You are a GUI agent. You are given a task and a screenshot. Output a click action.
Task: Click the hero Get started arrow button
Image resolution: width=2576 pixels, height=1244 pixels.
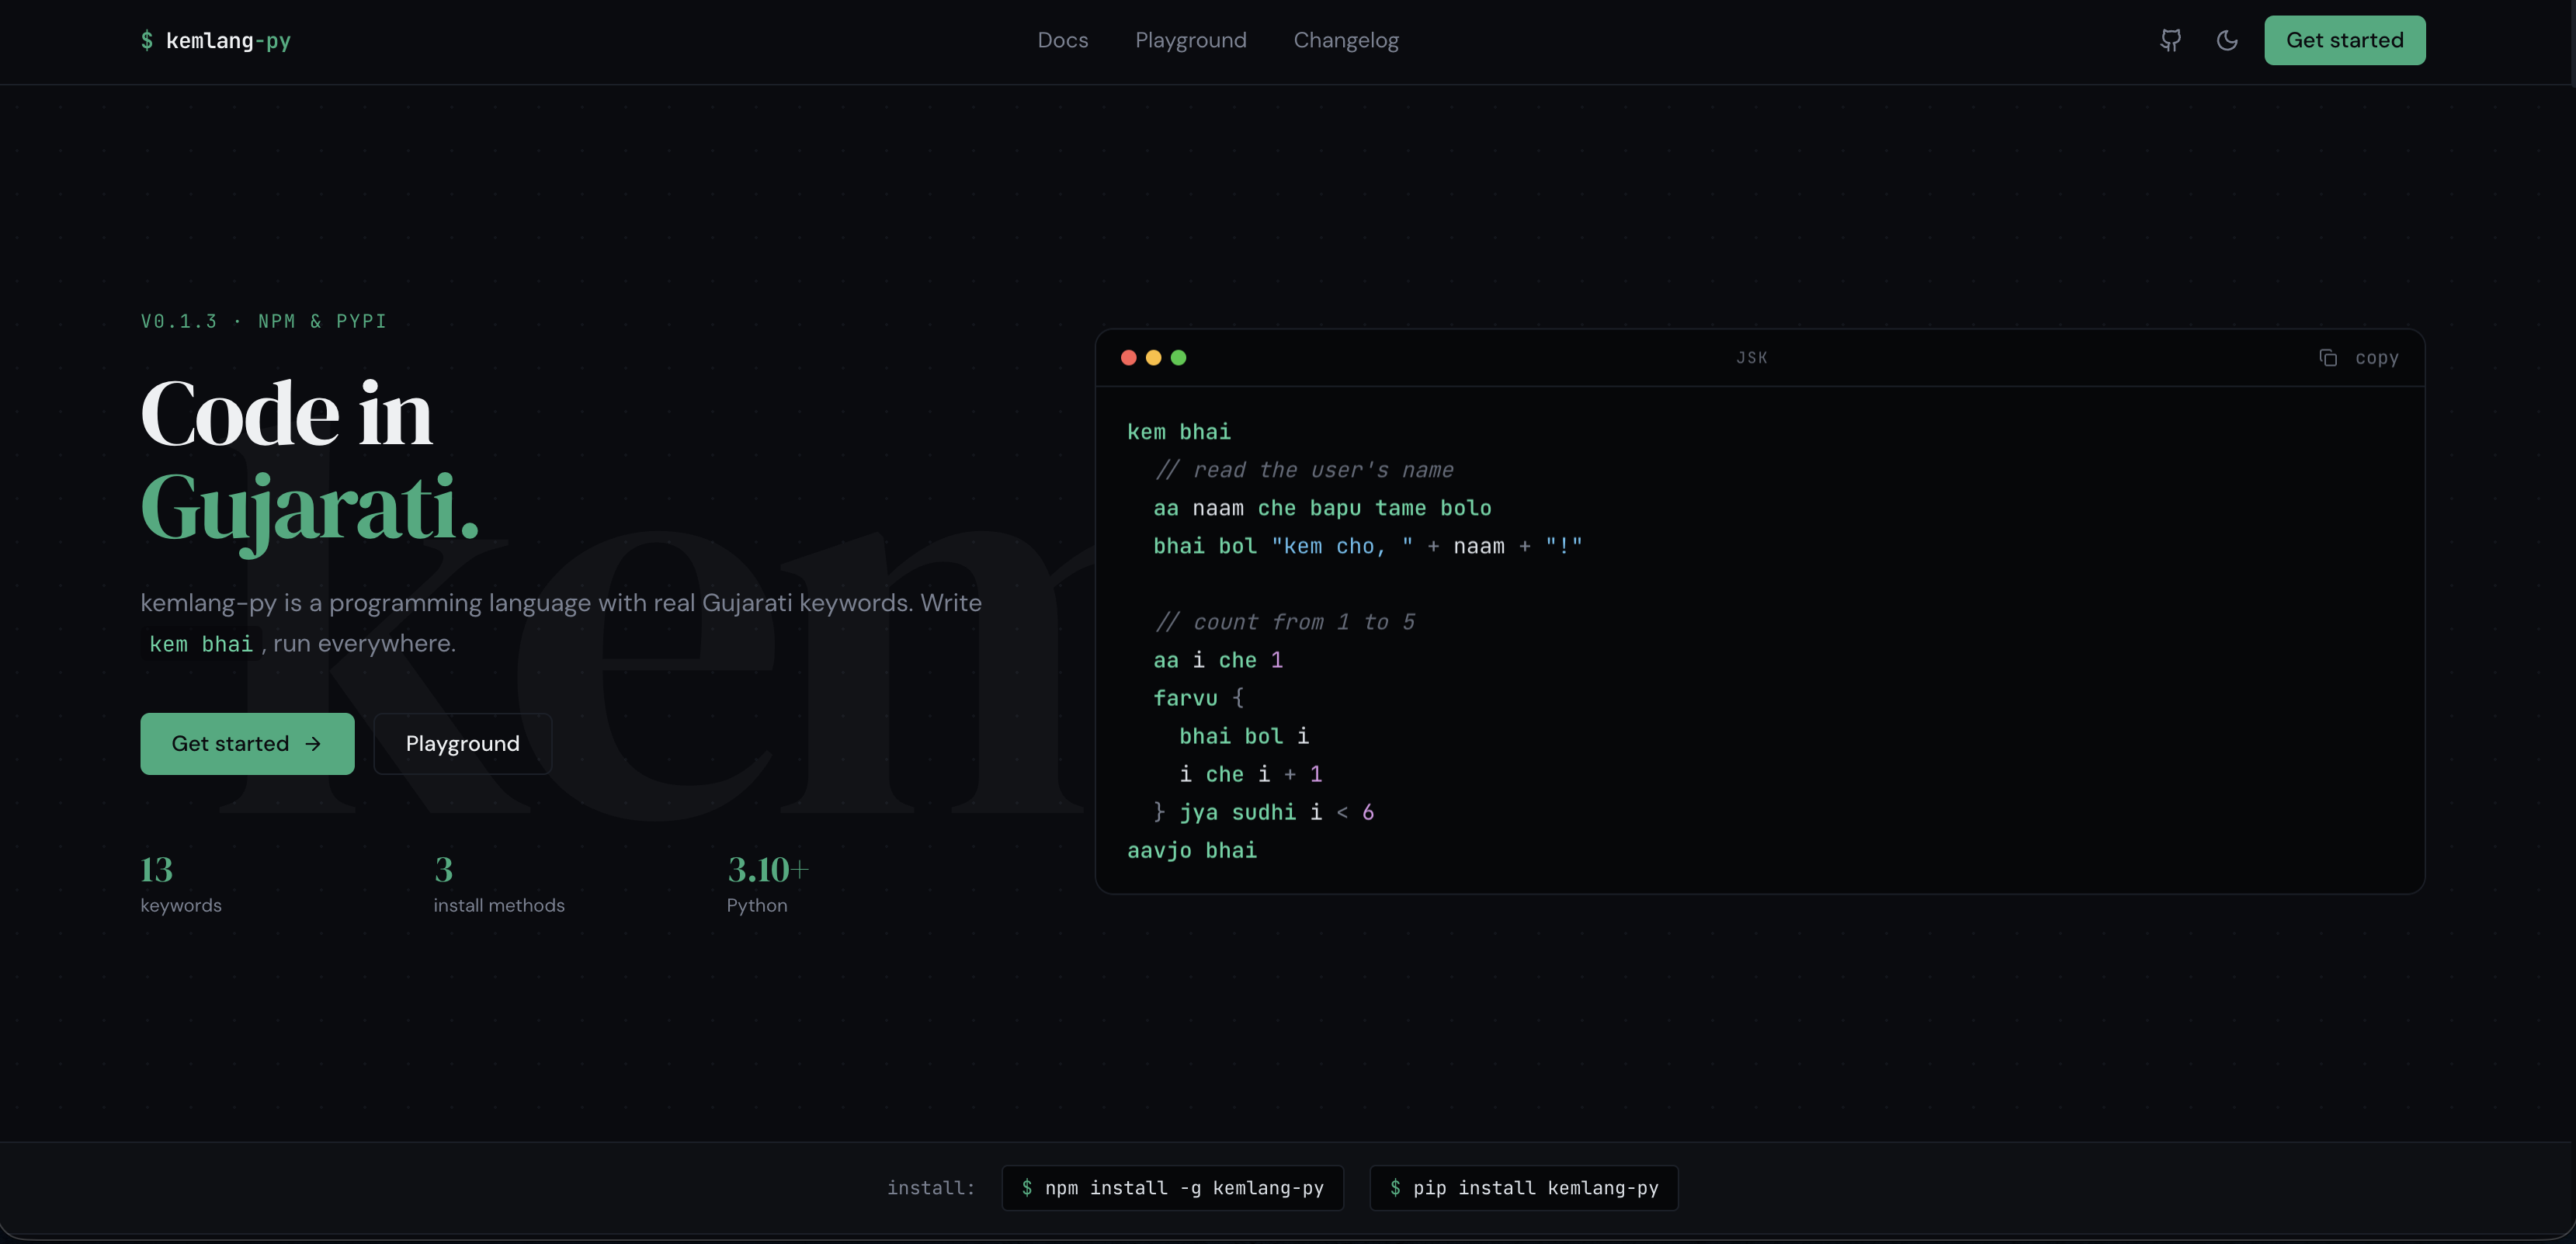click(x=247, y=743)
